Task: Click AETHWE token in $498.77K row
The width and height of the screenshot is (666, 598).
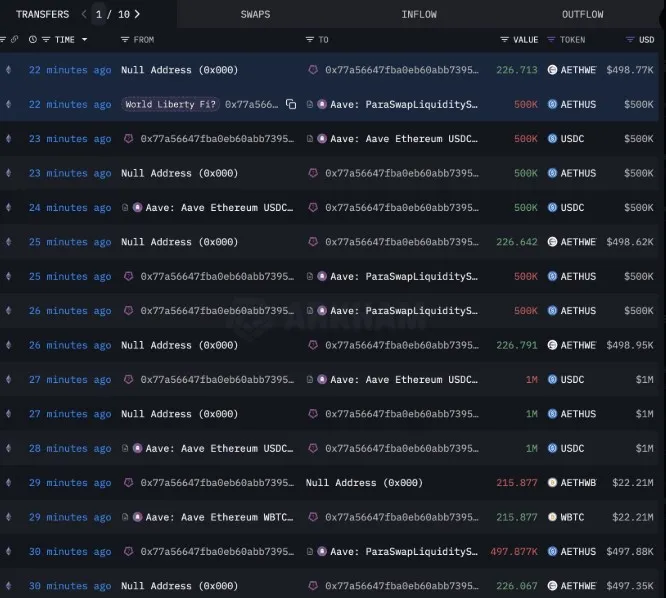Action: (578, 70)
